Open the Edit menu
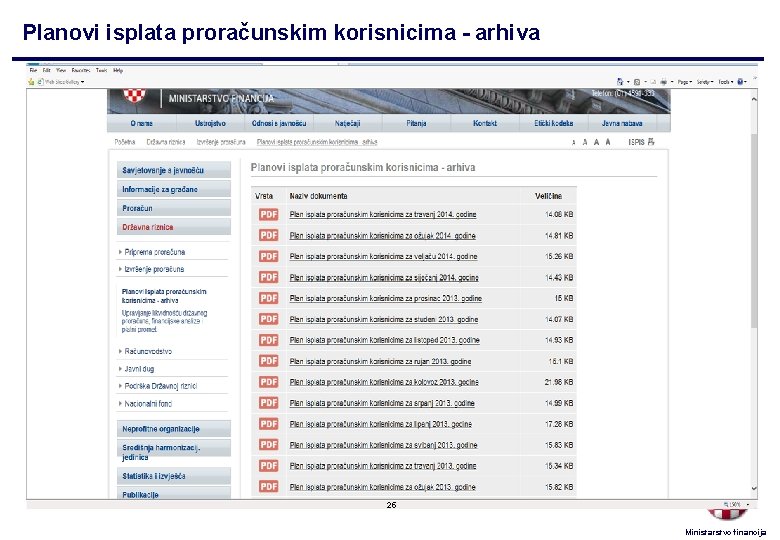The height and width of the screenshot is (540, 780). tap(47, 71)
